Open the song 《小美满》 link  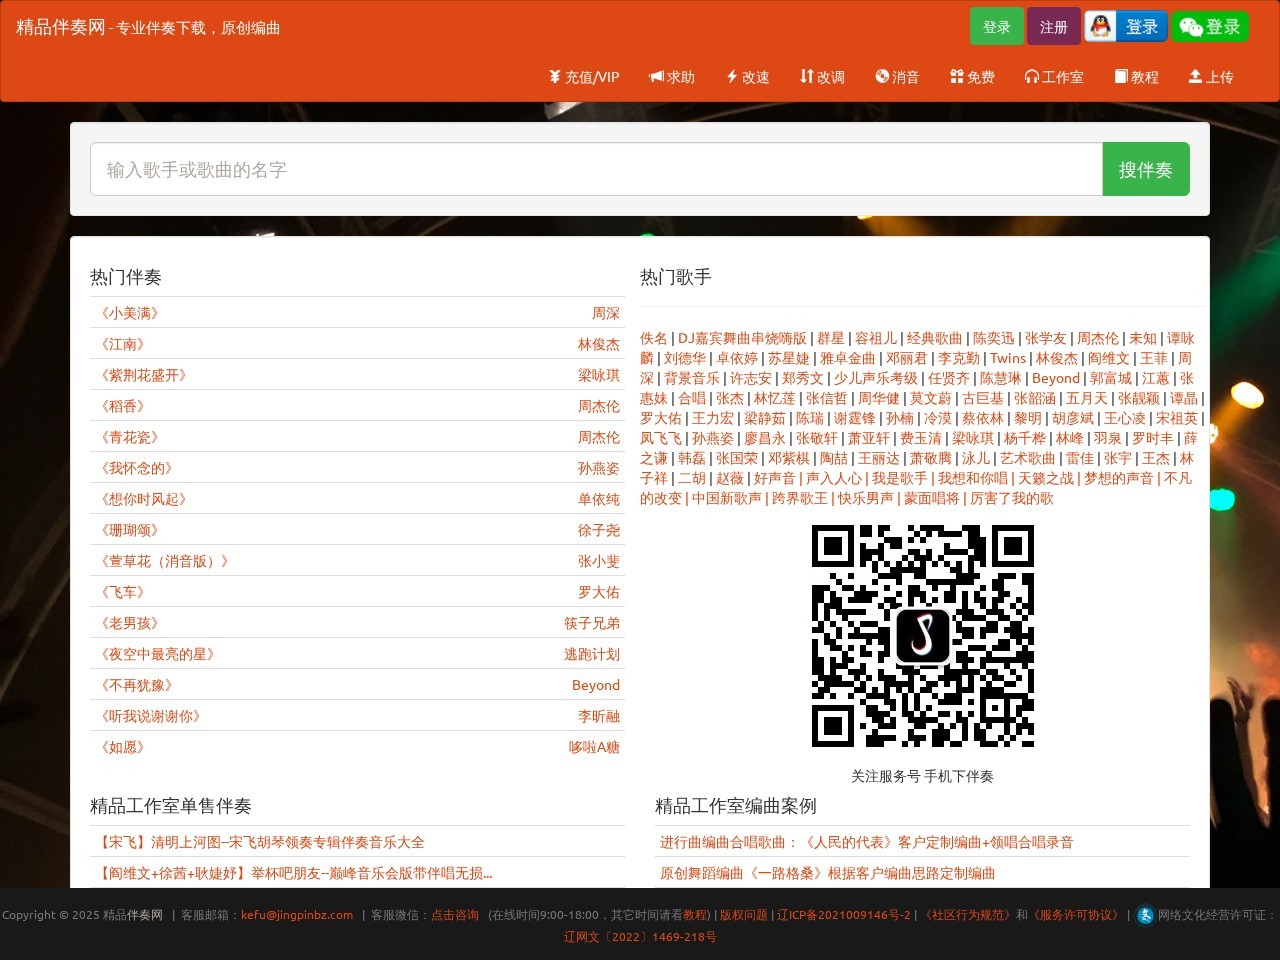pos(129,313)
